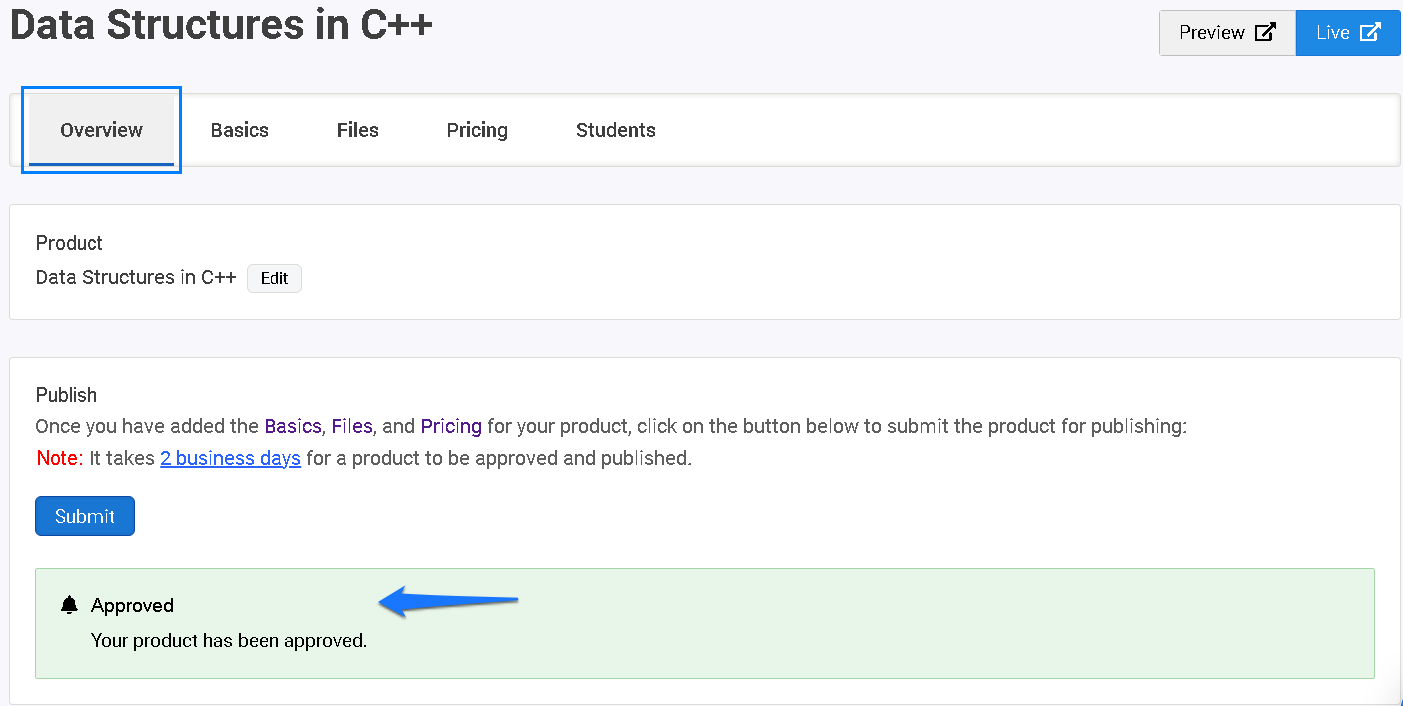This screenshot has width=1403, height=706.
Task: Click the red Note: label
Action: pyautogui.click(x=59, y=458)
